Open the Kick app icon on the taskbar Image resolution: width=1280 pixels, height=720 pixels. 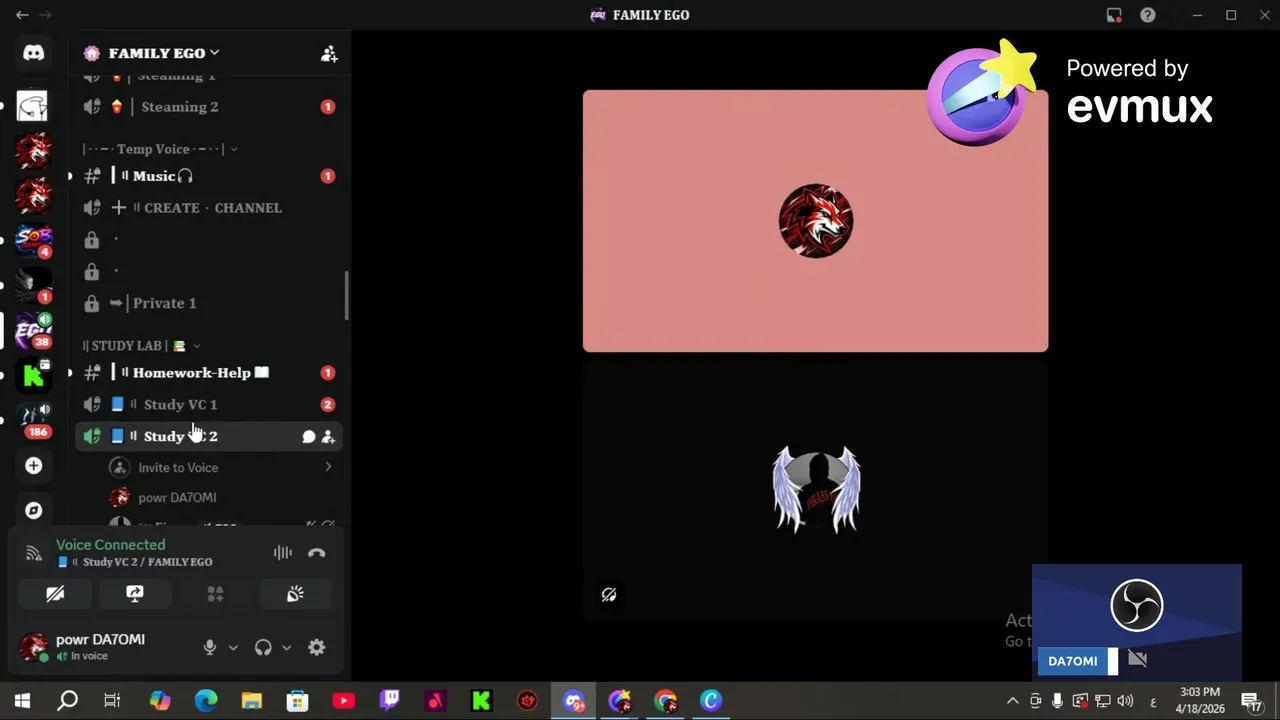[x=481, y=701]
